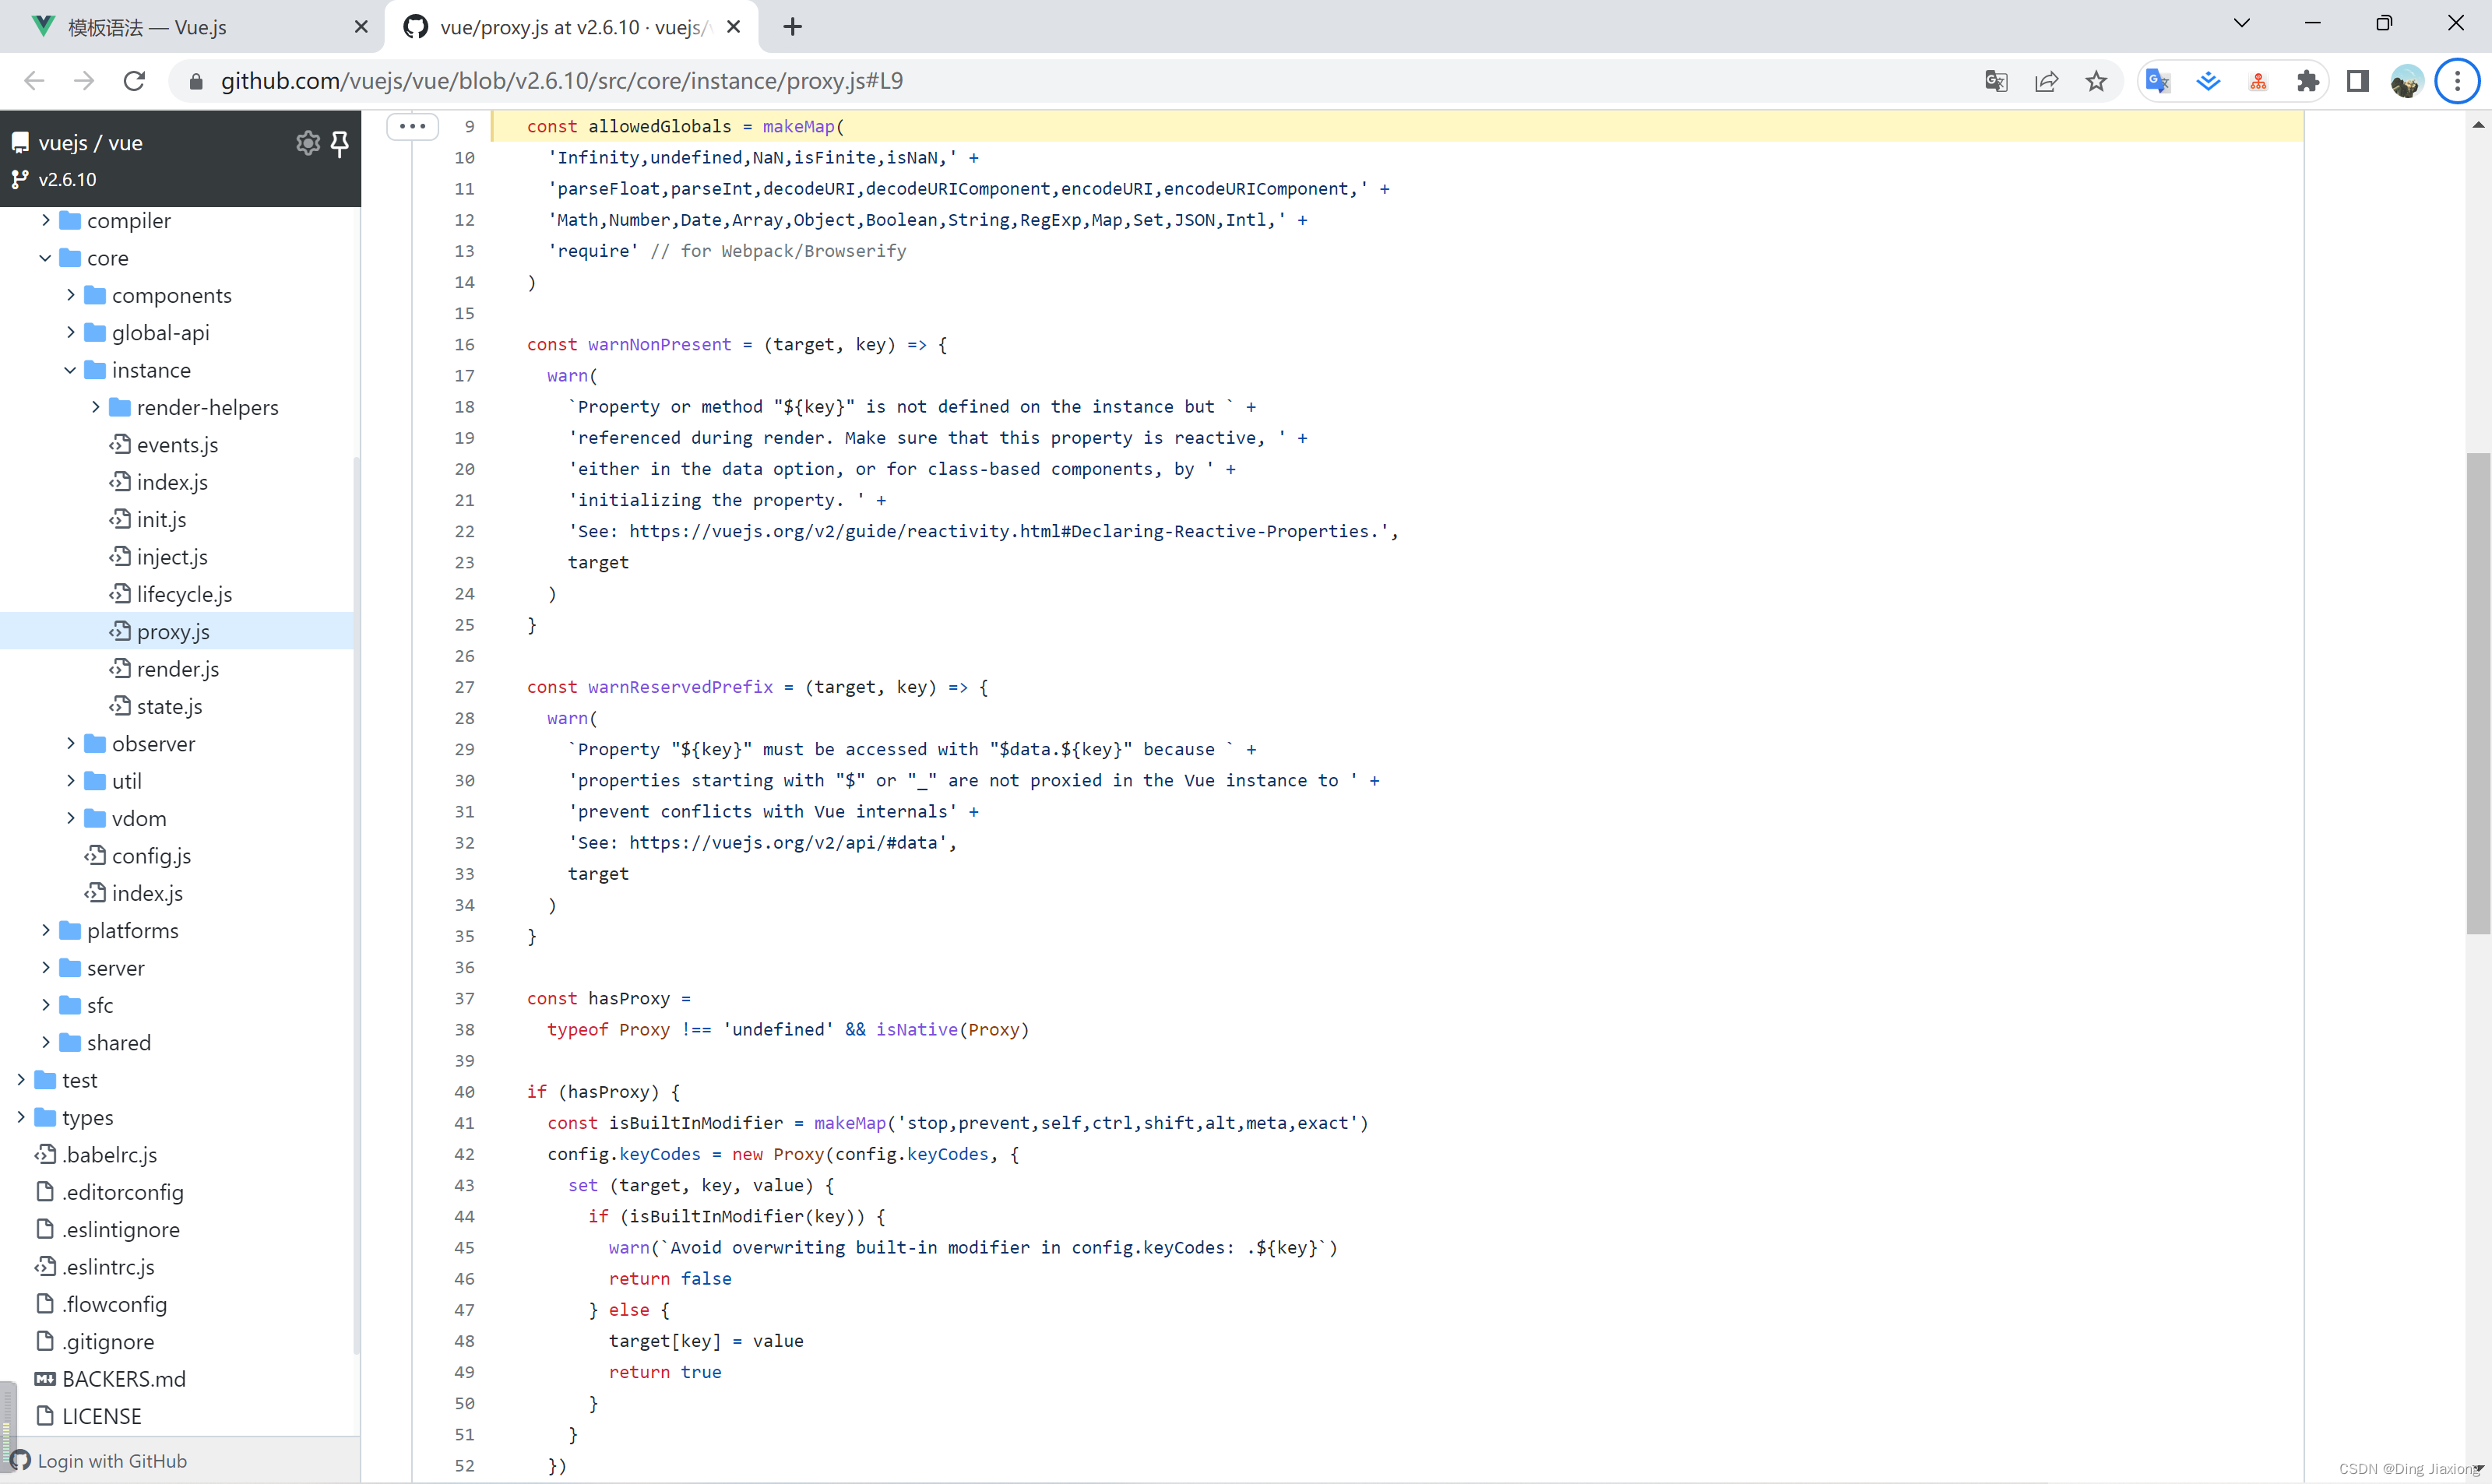This screenshot has width=2492, height=1484.
Task: Click the star/bookmark icon in toolbar
Action: pyautogui.click(x=2096, y=79)
